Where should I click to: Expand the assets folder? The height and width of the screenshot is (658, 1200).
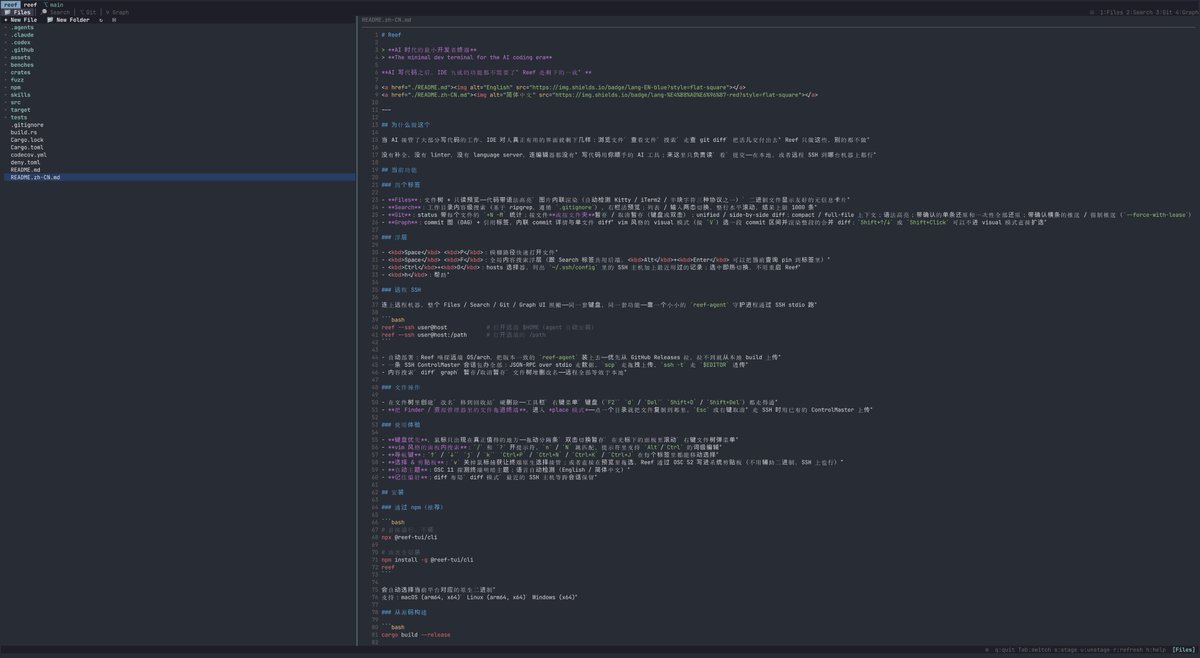tap(20, 58)
